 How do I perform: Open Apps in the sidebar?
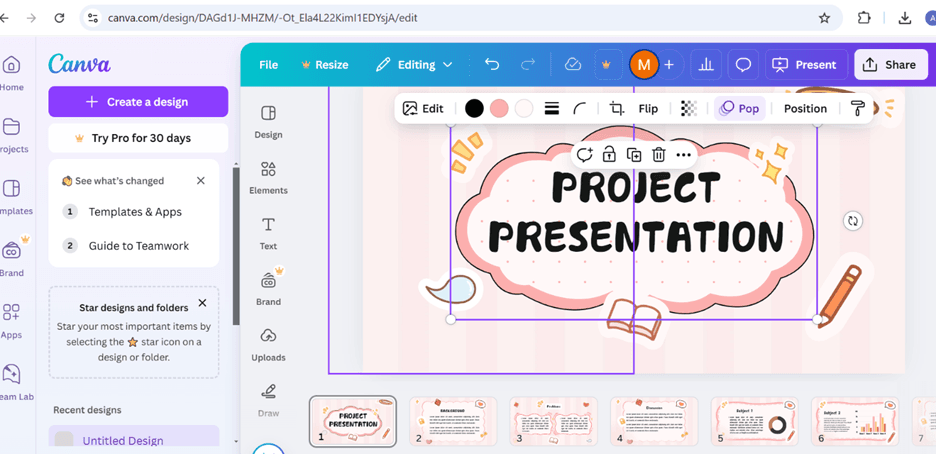(x=11, y=321)
